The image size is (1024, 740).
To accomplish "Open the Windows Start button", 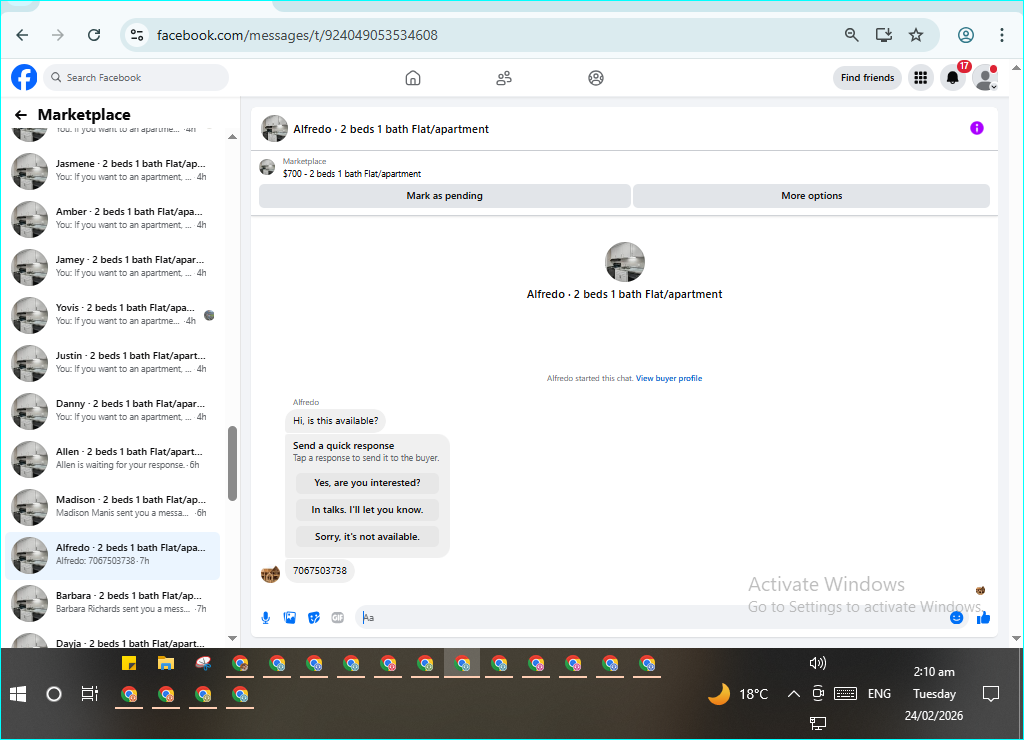I will pos(18,694).
